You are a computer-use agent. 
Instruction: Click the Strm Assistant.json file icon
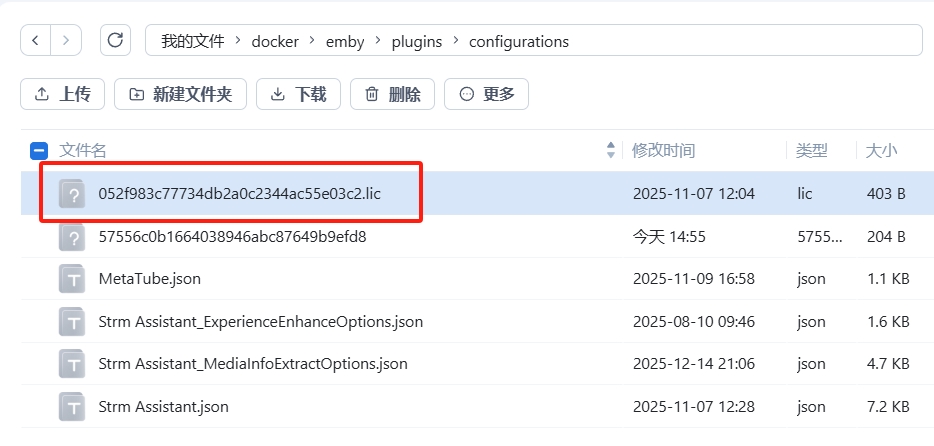coord(71,407)
